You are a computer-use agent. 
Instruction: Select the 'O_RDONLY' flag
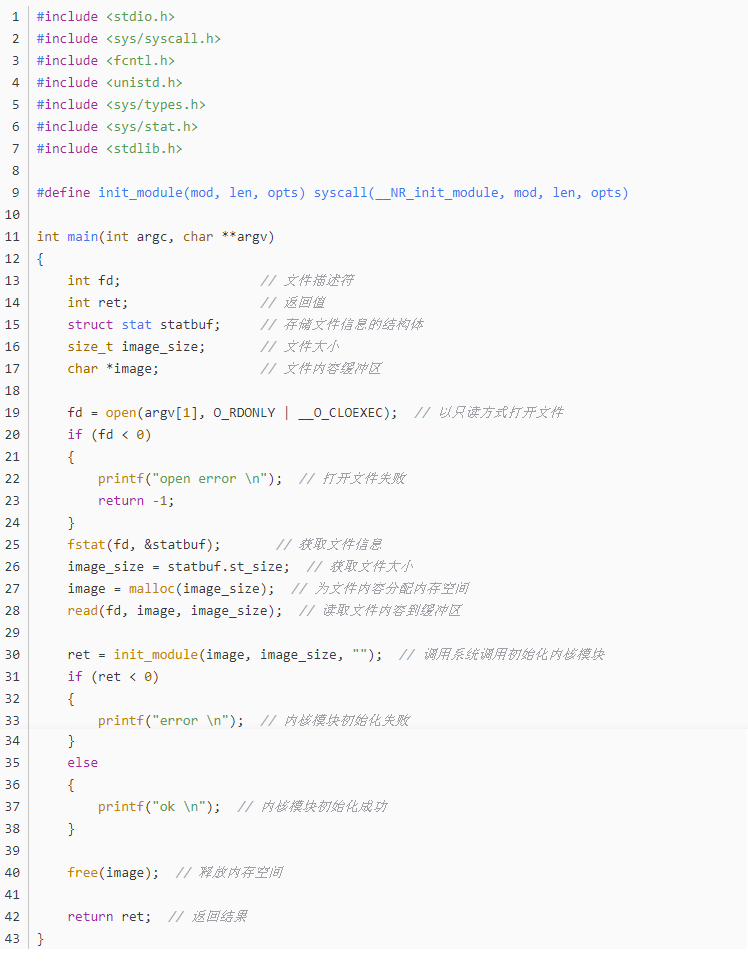point(244,413)
